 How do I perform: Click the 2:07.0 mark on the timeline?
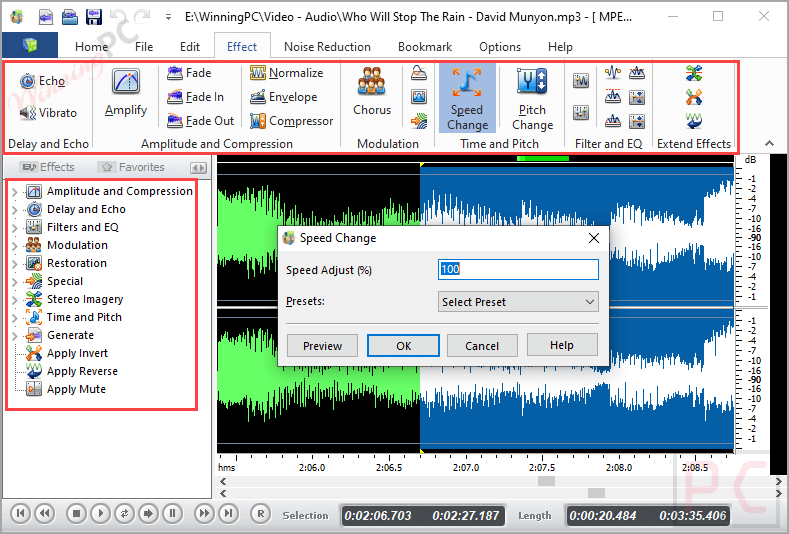tap(466, 468)
